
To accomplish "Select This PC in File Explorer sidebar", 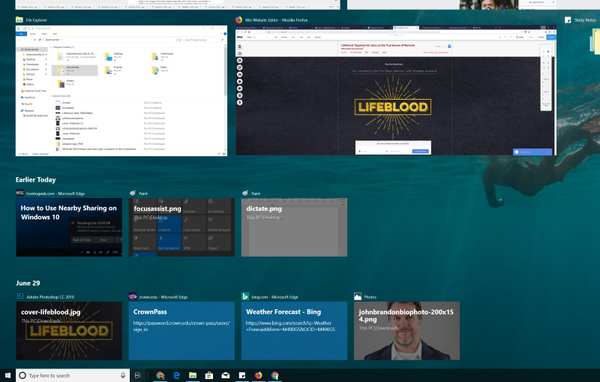I will [28, 104].
